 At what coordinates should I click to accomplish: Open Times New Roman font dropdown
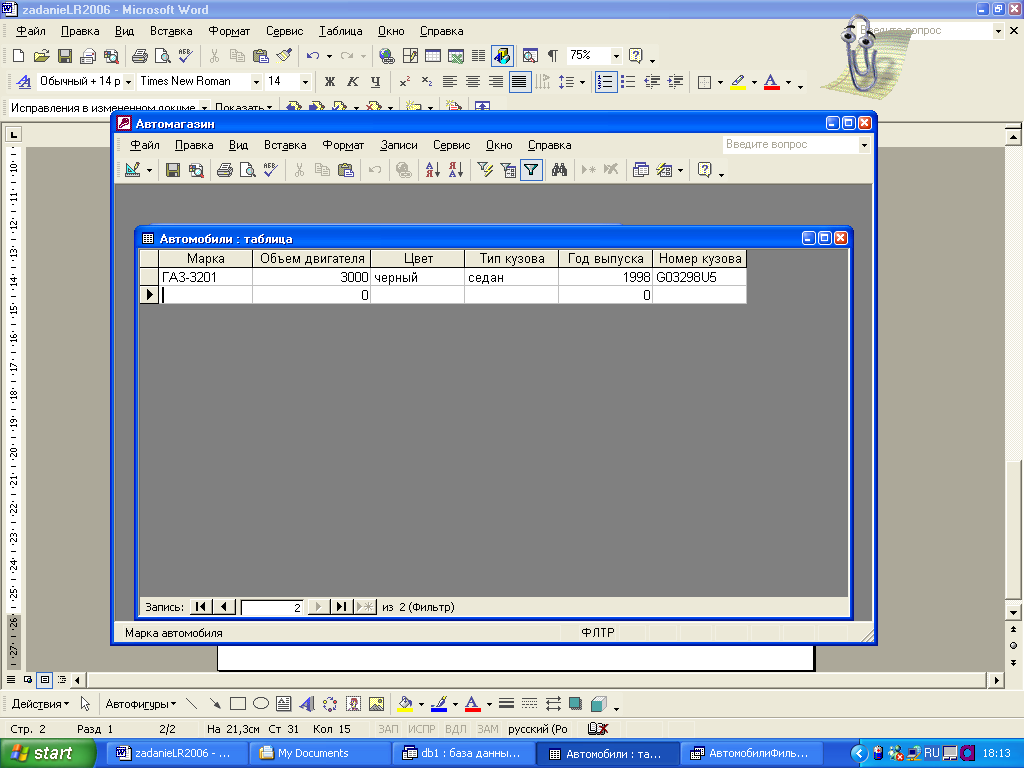[x=256, y=82]
